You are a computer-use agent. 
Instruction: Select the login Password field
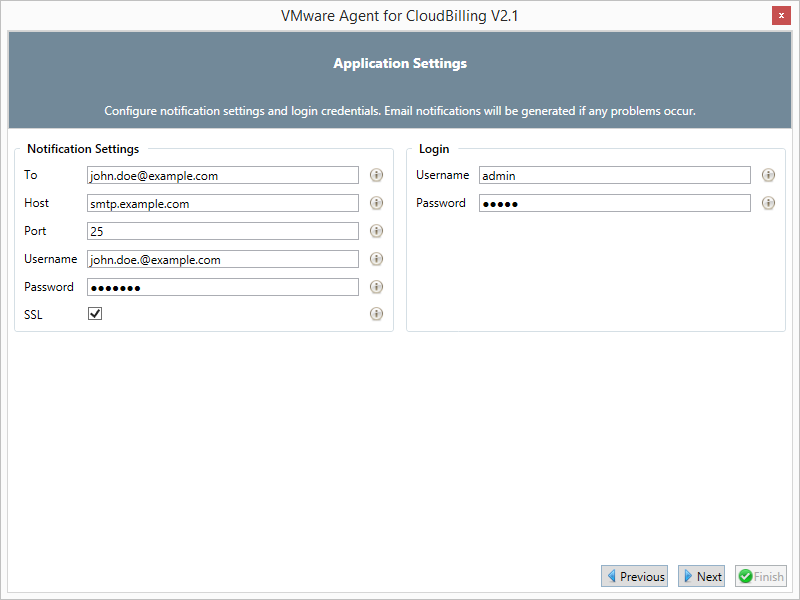coord(614,203)
